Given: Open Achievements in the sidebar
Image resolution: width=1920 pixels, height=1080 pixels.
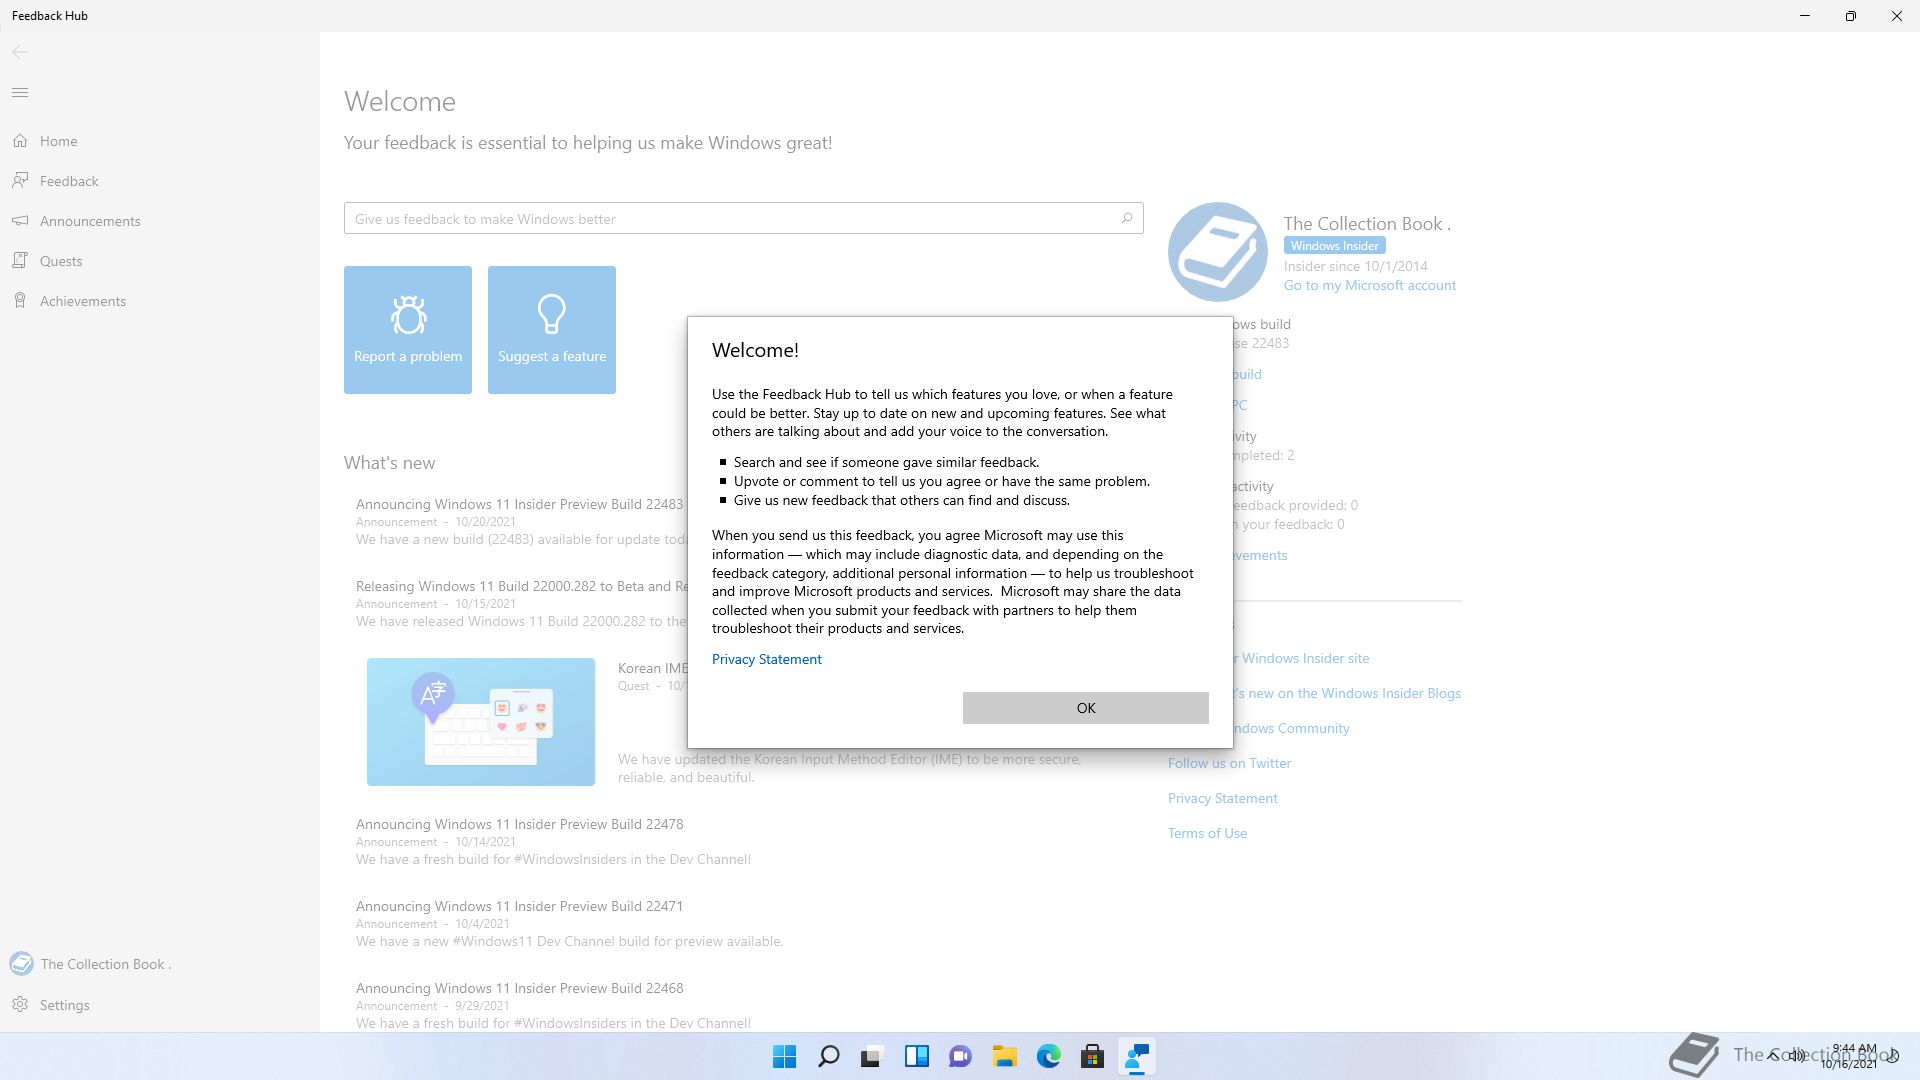Looking at the screenshot, I should coord(160,301).
